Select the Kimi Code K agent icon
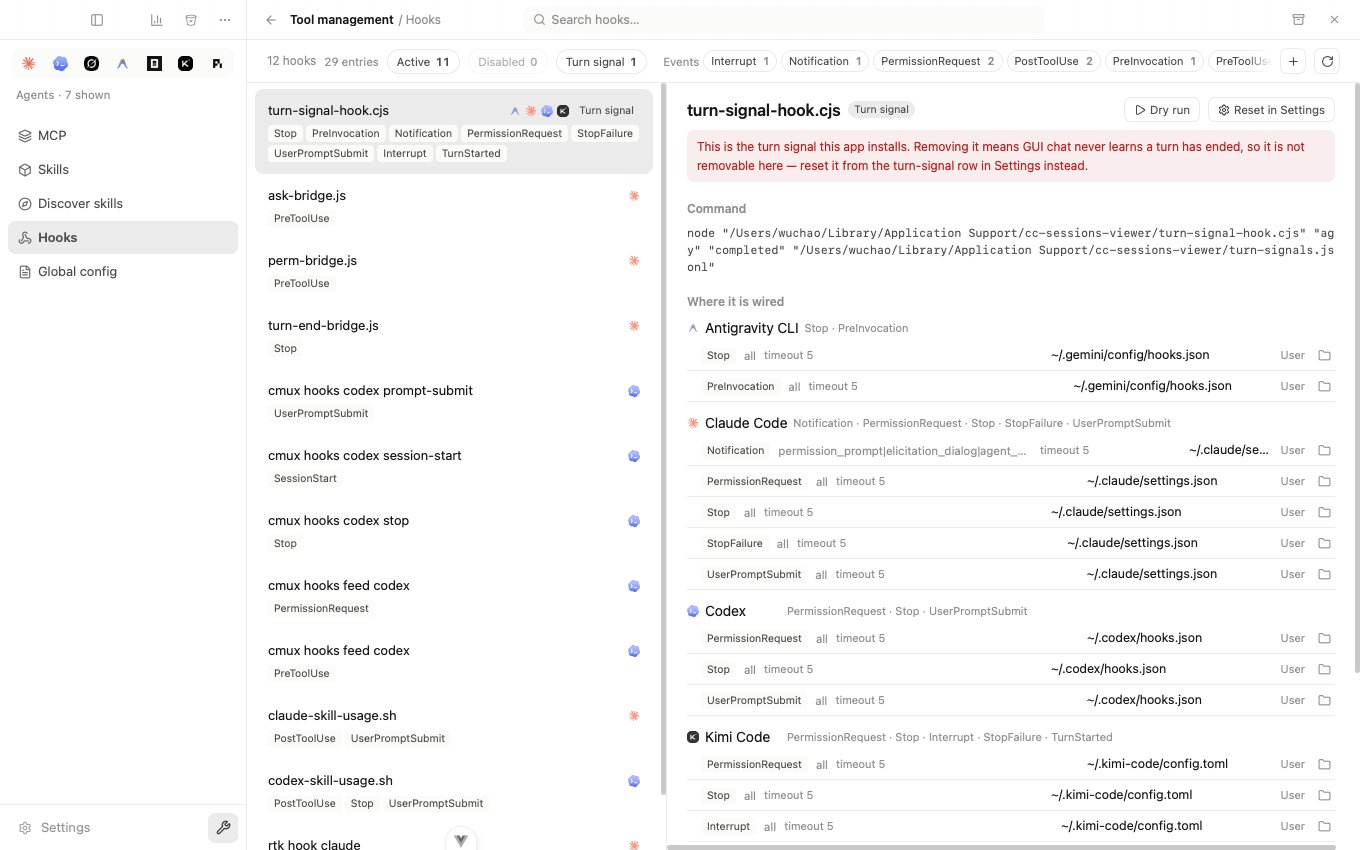Image resolution: width=1360 pixels, height=850 pixels. click(185, 63)
